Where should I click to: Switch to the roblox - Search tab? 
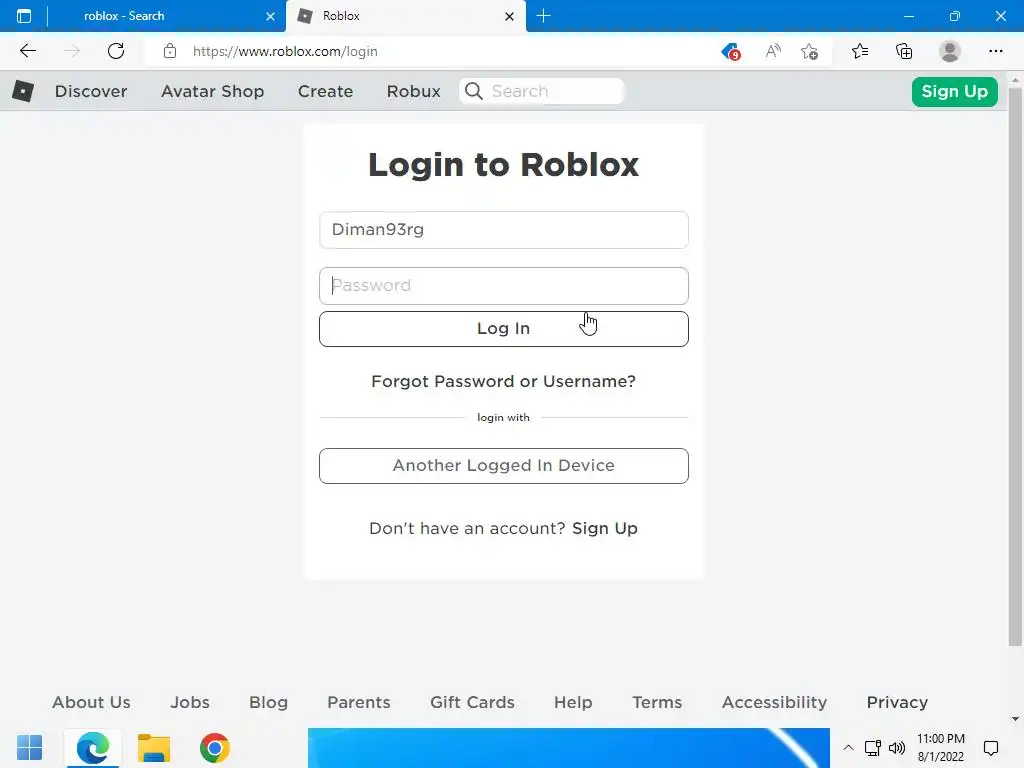click(x=124, y=16)
